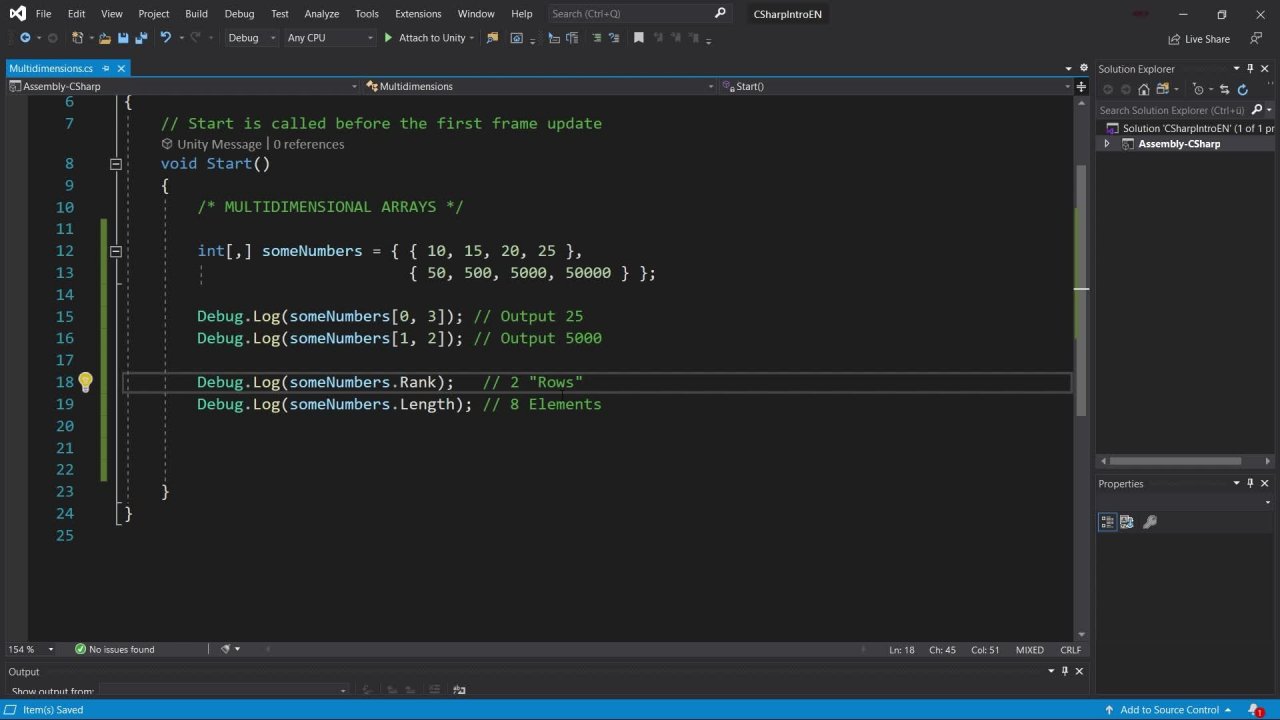1280x720 pixels.
Task: Click Sync with Active Document icon
Action: point(1224,90)
